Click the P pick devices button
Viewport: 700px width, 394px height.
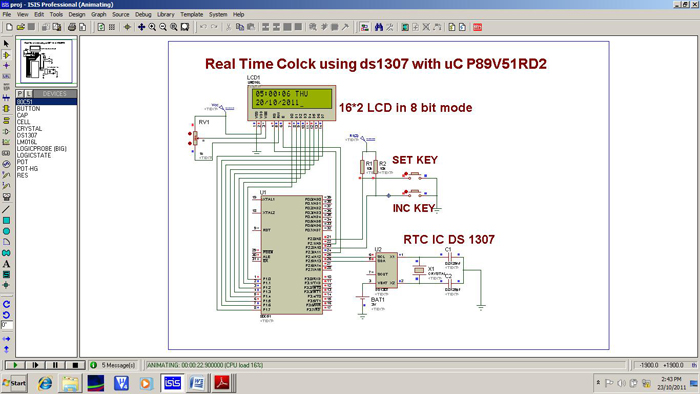[x=20, y=94]
